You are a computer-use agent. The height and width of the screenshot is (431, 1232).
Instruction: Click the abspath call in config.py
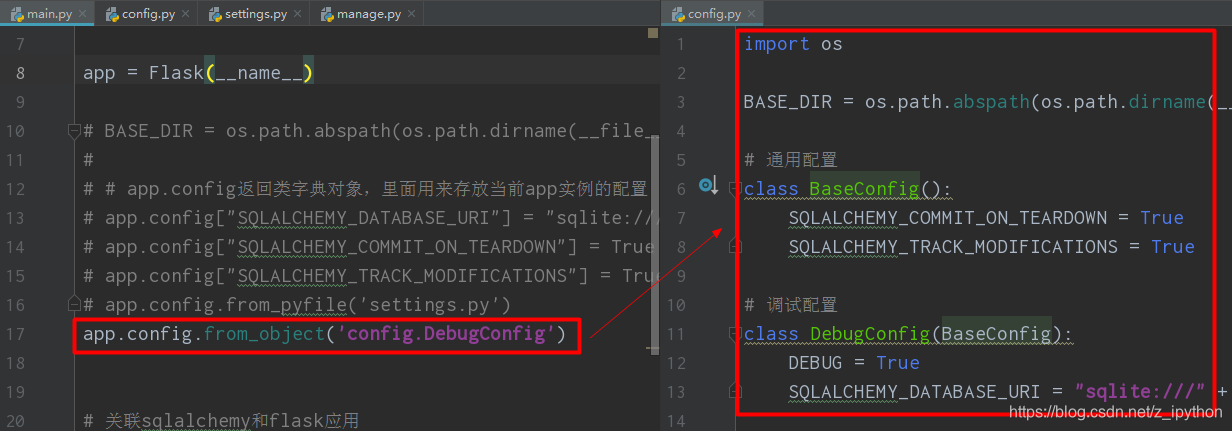[990, 102]
